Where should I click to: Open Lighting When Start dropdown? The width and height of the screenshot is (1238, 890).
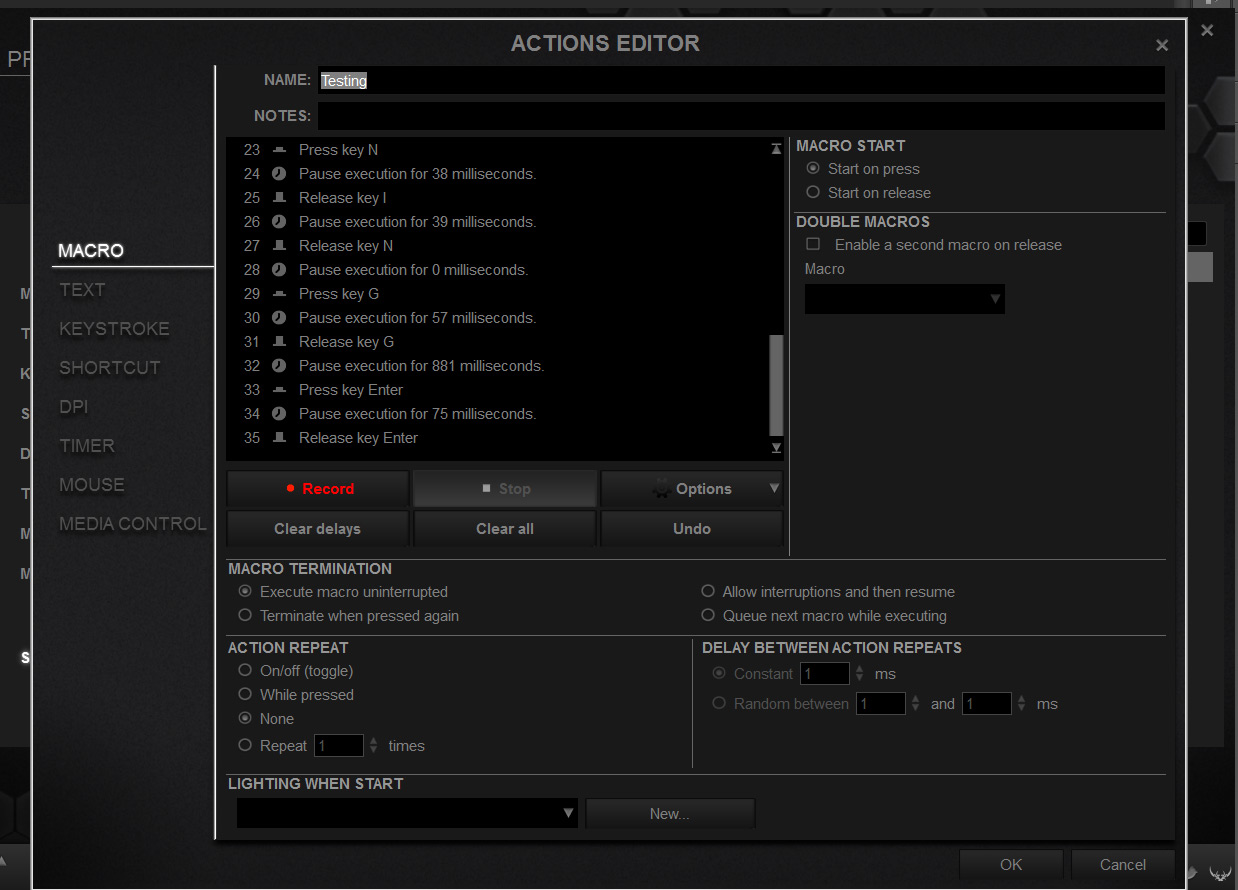(x=407, y=813)
